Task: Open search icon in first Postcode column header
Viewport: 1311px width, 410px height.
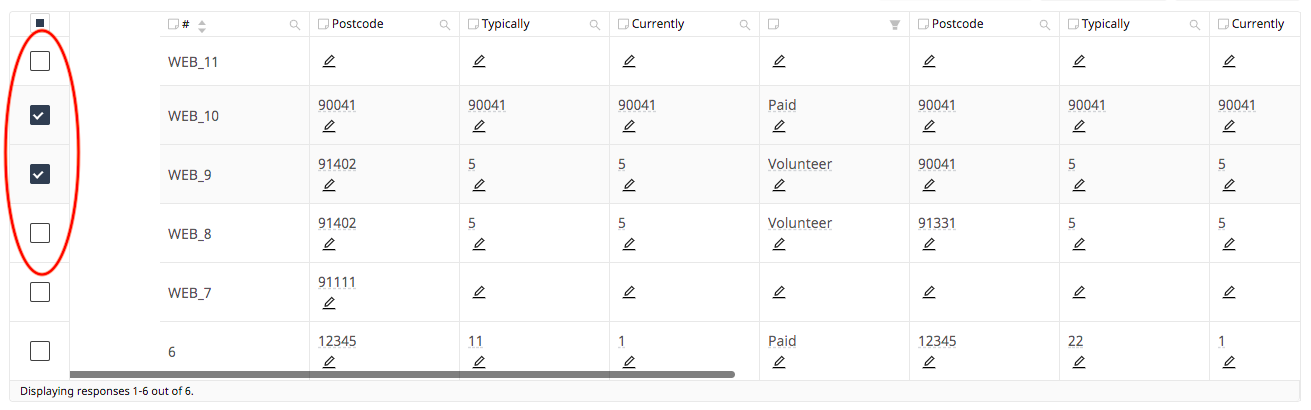Action: [444, 25]
